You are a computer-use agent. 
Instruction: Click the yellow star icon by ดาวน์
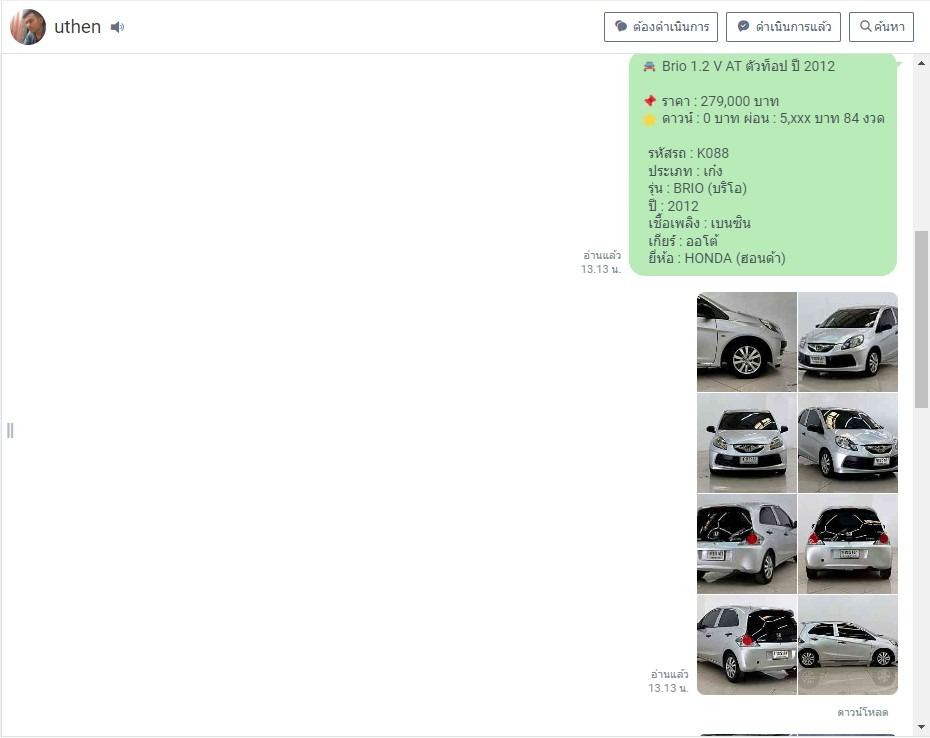650,119
